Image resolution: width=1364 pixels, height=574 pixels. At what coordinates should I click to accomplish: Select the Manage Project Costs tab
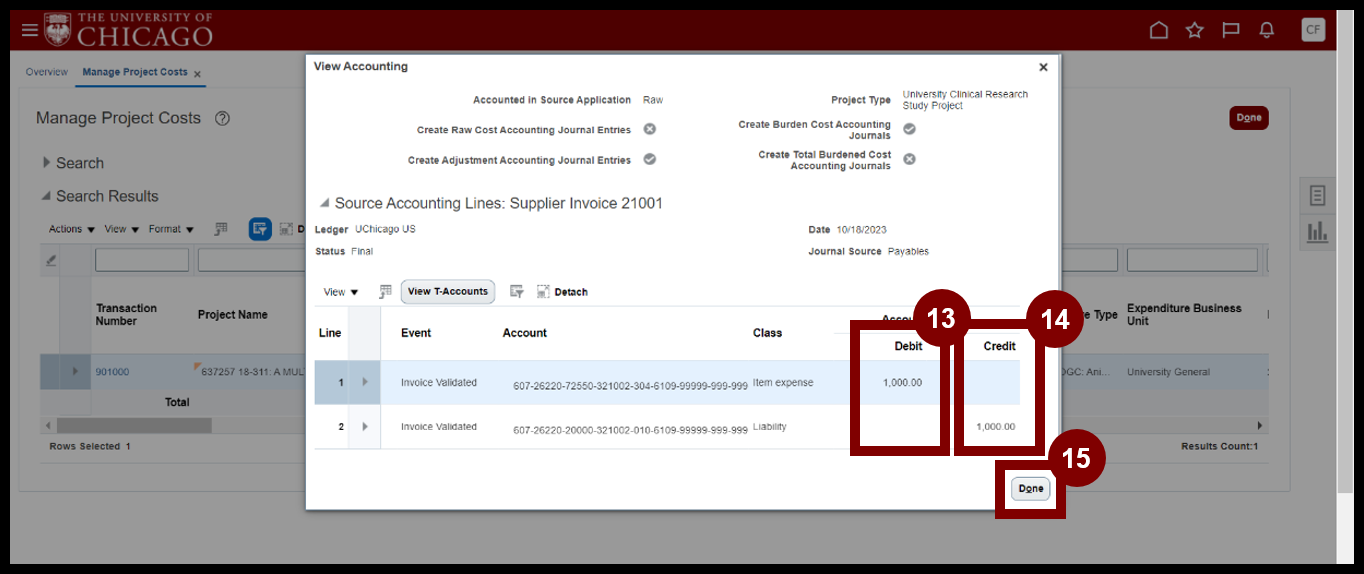tap(135, 72)
